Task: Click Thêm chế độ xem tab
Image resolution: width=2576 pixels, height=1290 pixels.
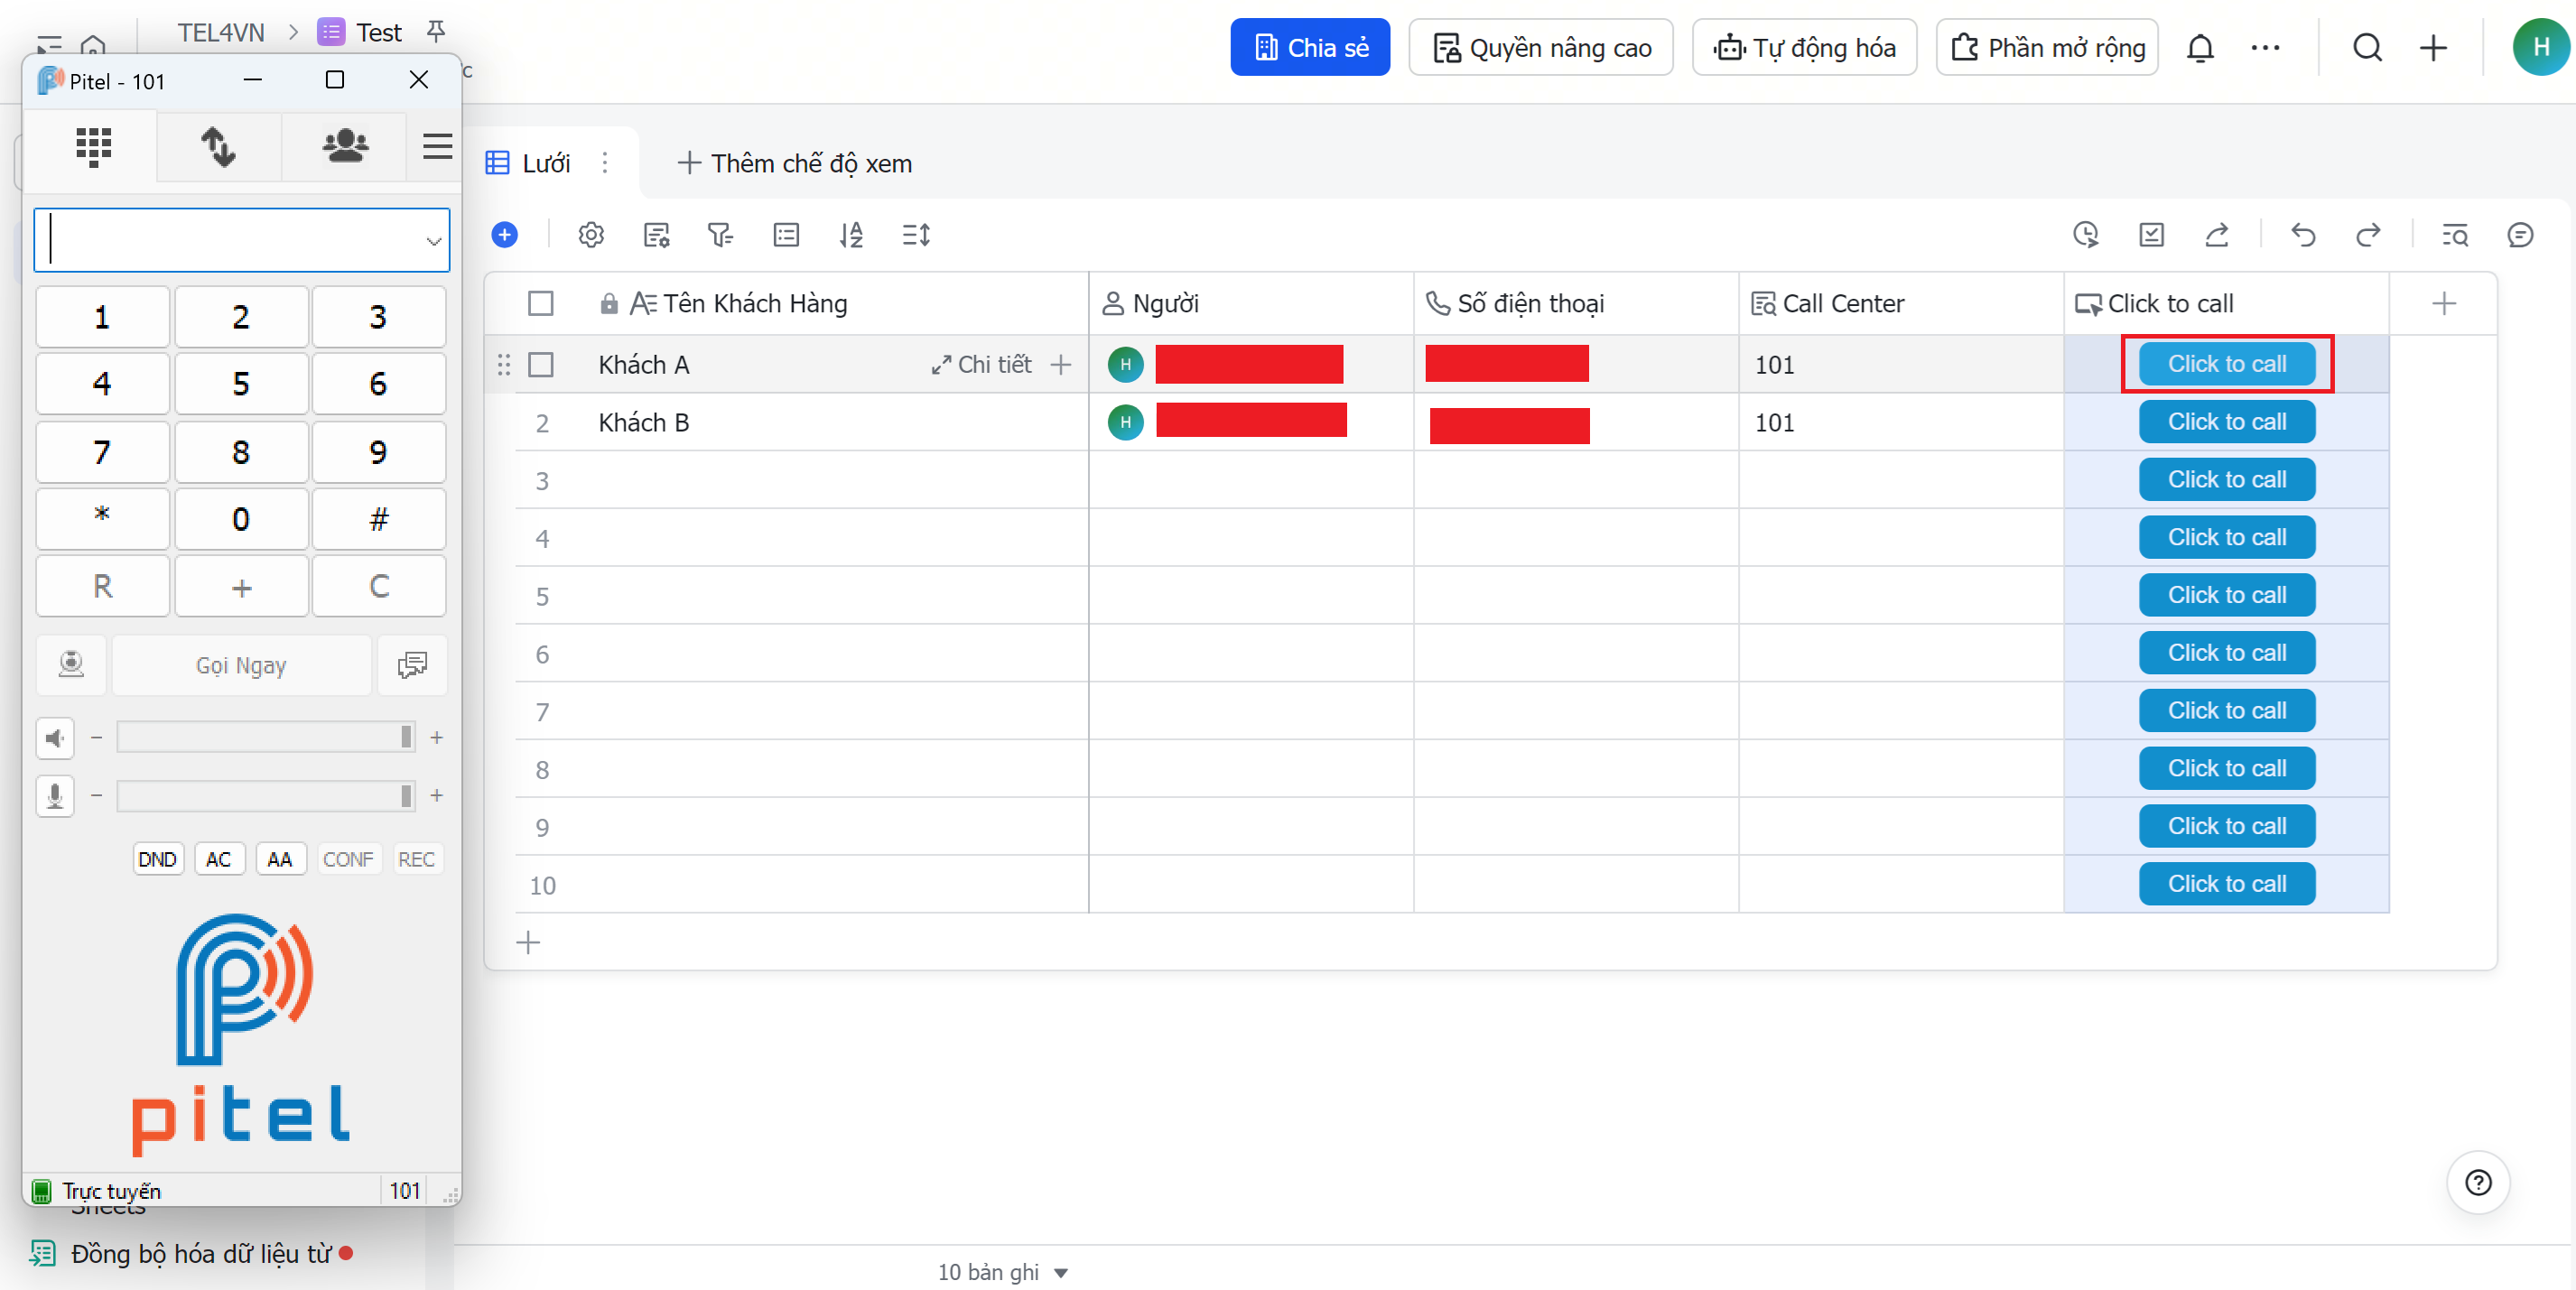Action: tap(795, 163)
